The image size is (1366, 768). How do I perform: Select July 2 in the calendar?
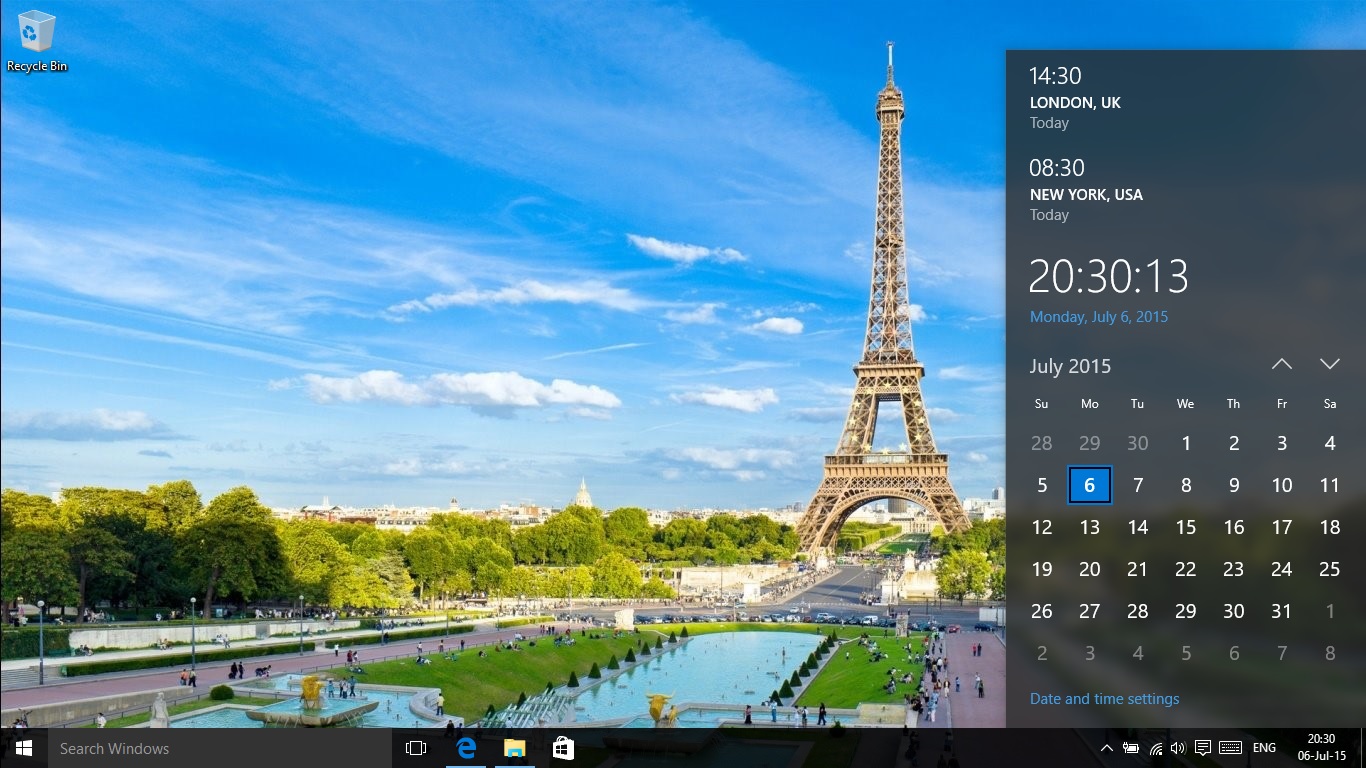tap(1234, 443)
